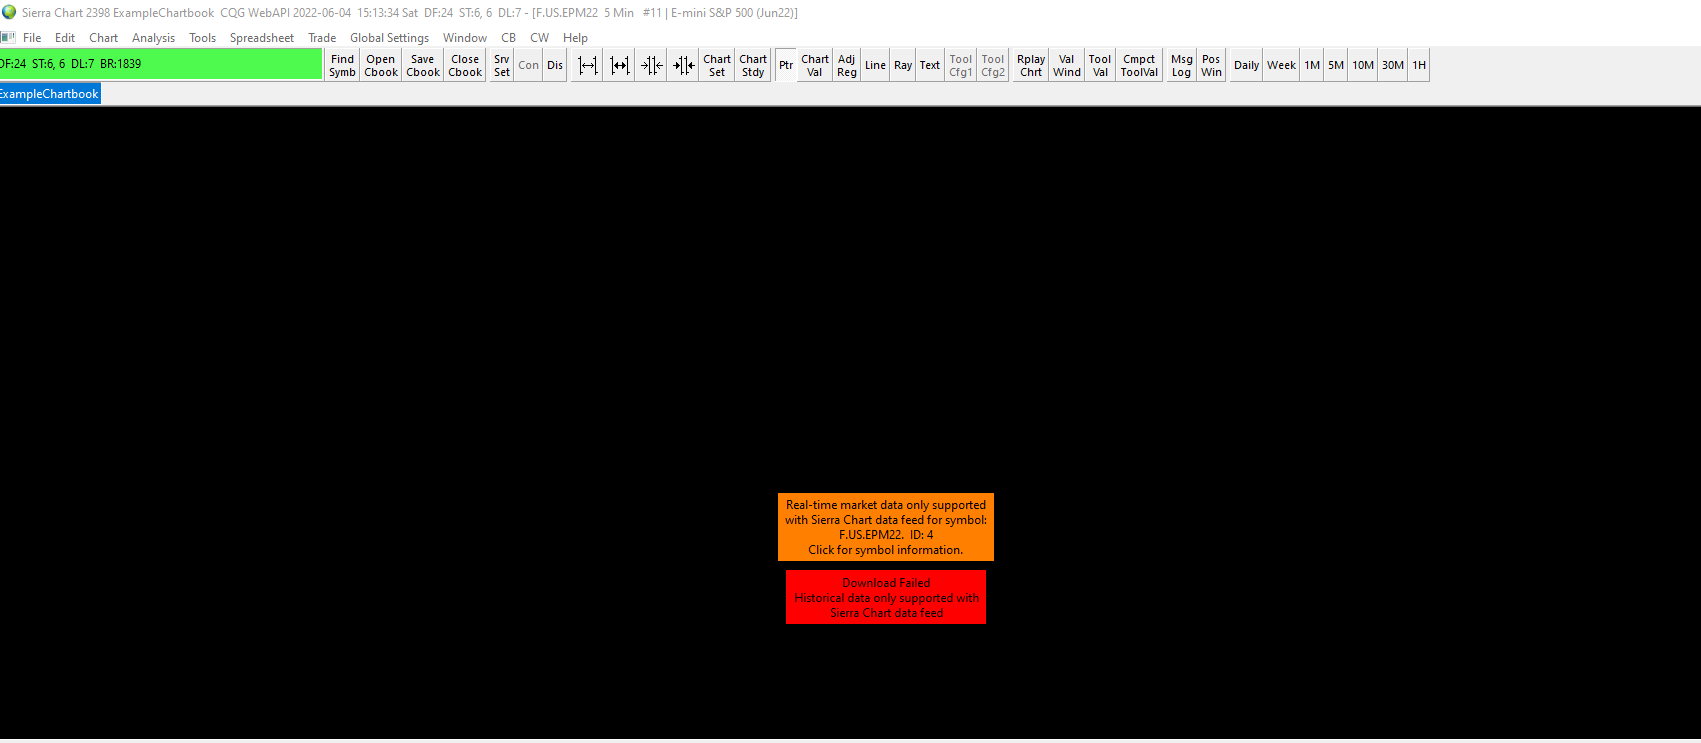Select the Line drawing tool

pos(875,65)
